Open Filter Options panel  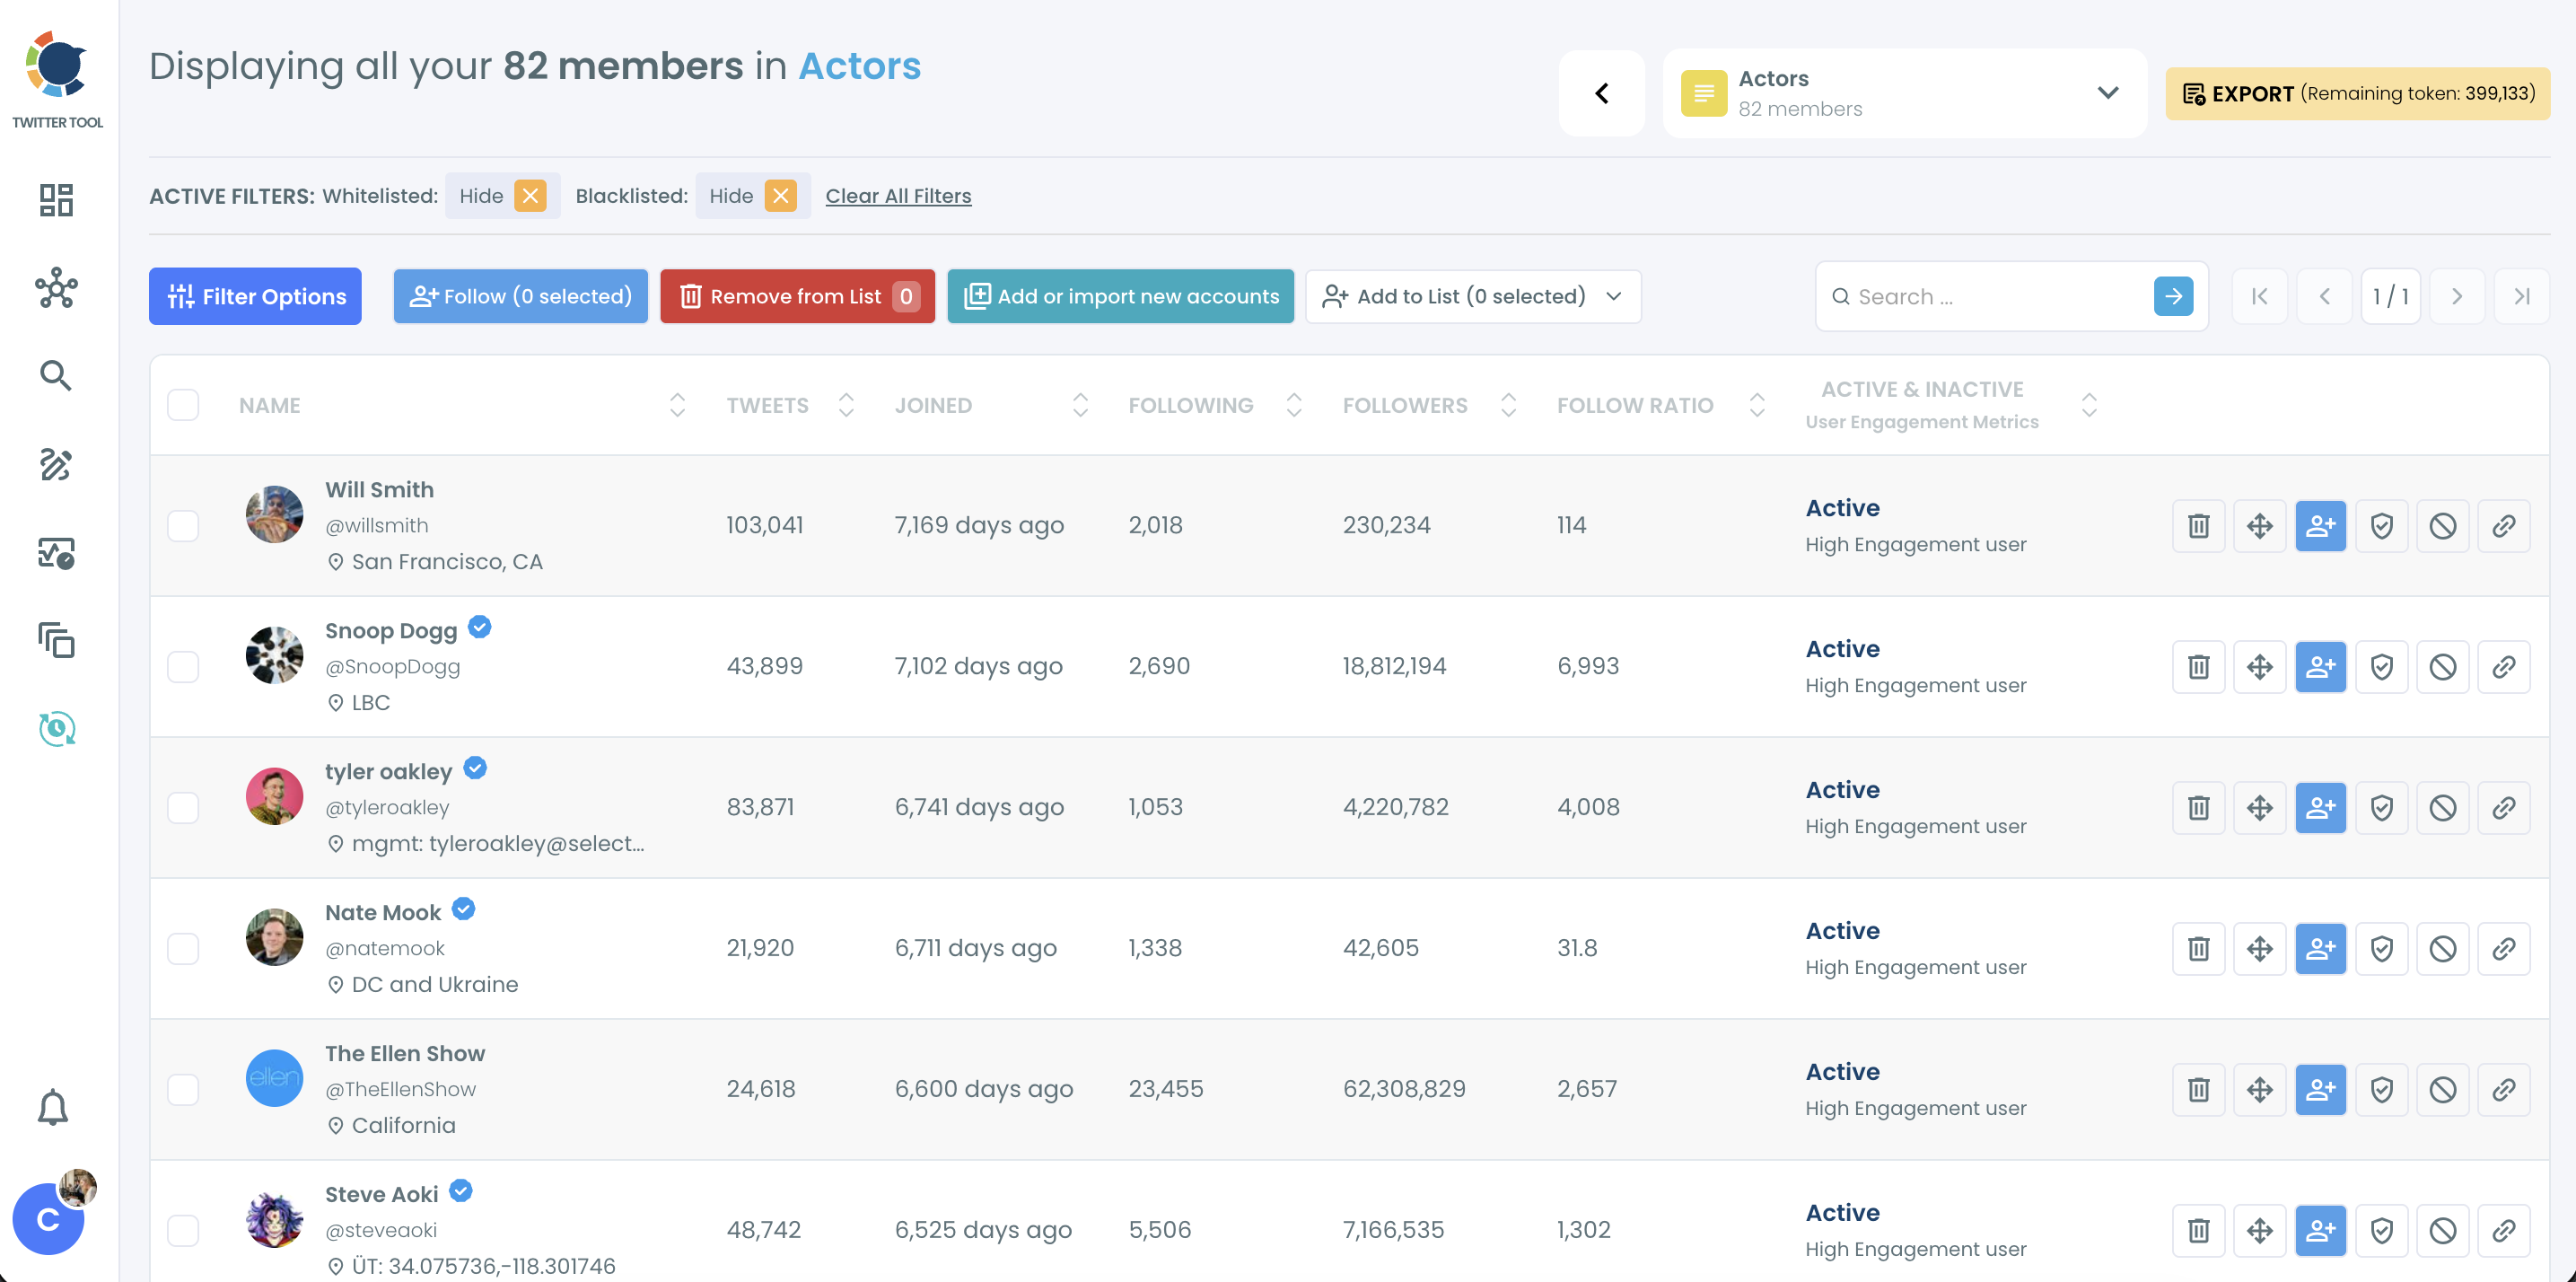(x=255, y=296)
